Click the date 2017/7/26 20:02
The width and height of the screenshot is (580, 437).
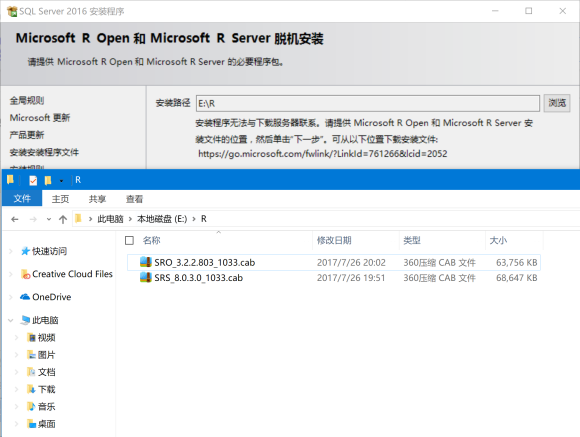click(351, 262)
